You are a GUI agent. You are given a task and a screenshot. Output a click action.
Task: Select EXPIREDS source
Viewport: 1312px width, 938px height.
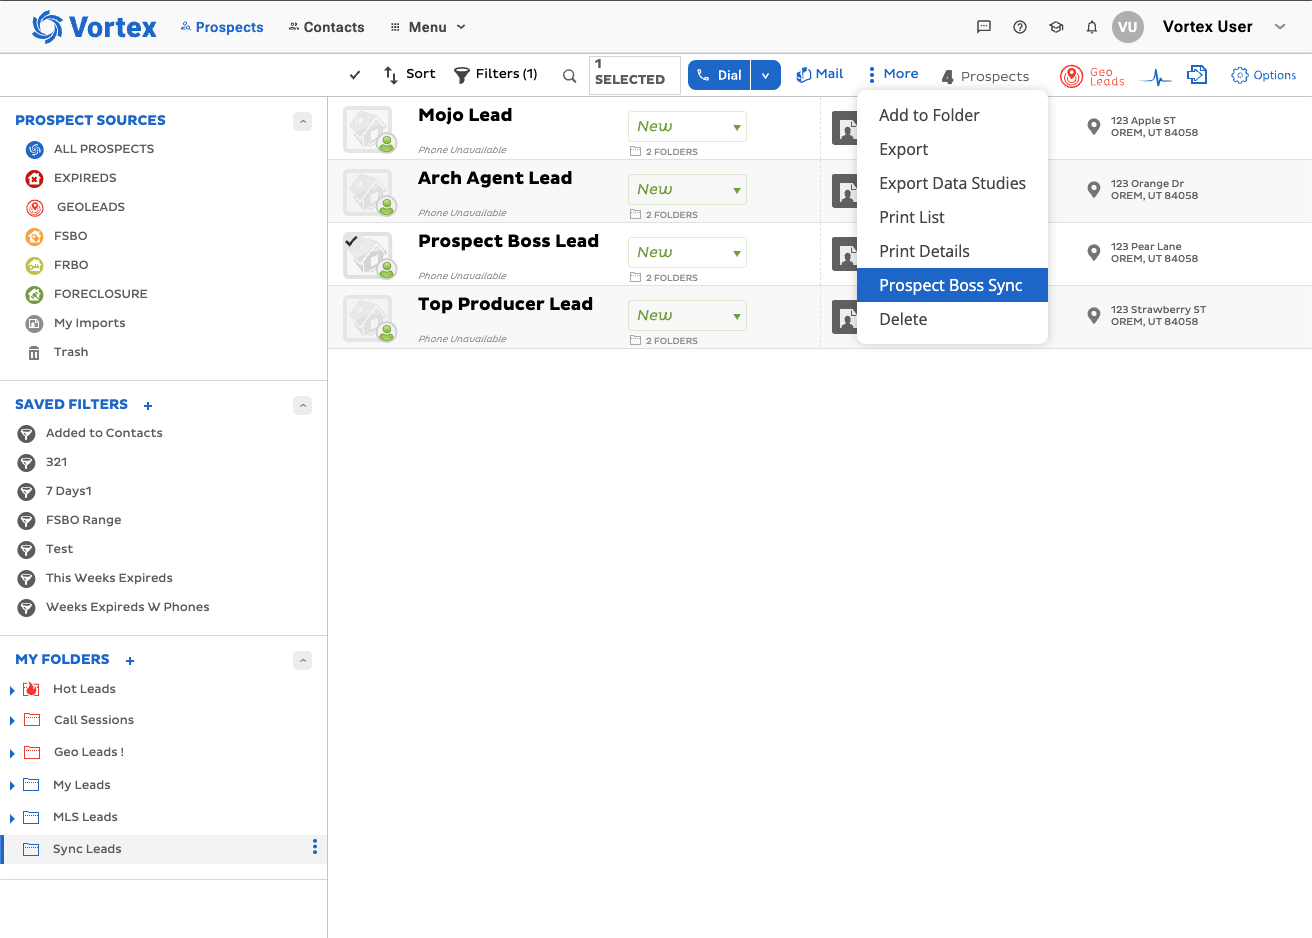tap(71, 178)
